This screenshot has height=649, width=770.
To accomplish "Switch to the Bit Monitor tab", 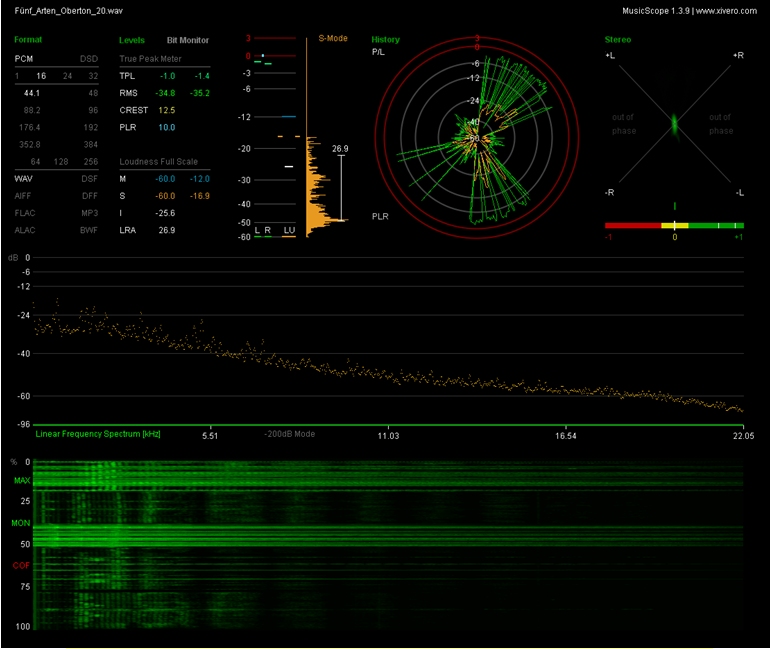I will [188, 40].
